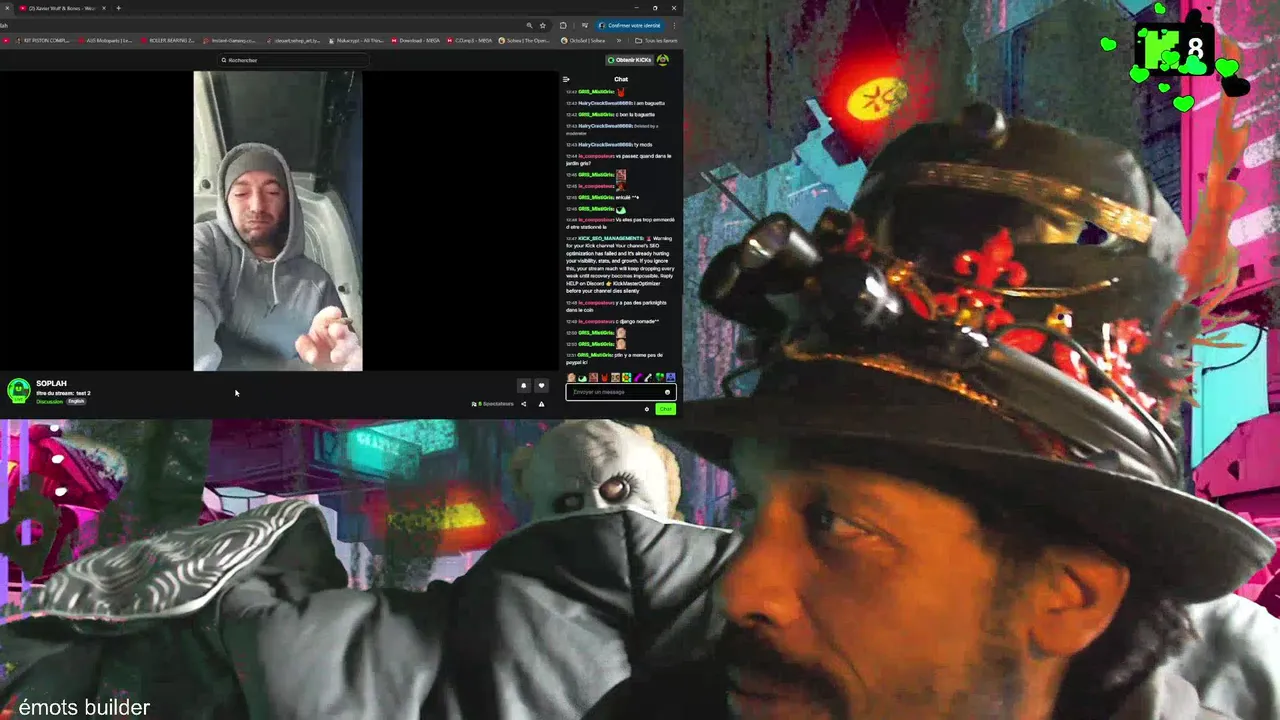The image size is (1280, 720).
Task: Follow the channel with the heart button
Action: click(541, 385)
